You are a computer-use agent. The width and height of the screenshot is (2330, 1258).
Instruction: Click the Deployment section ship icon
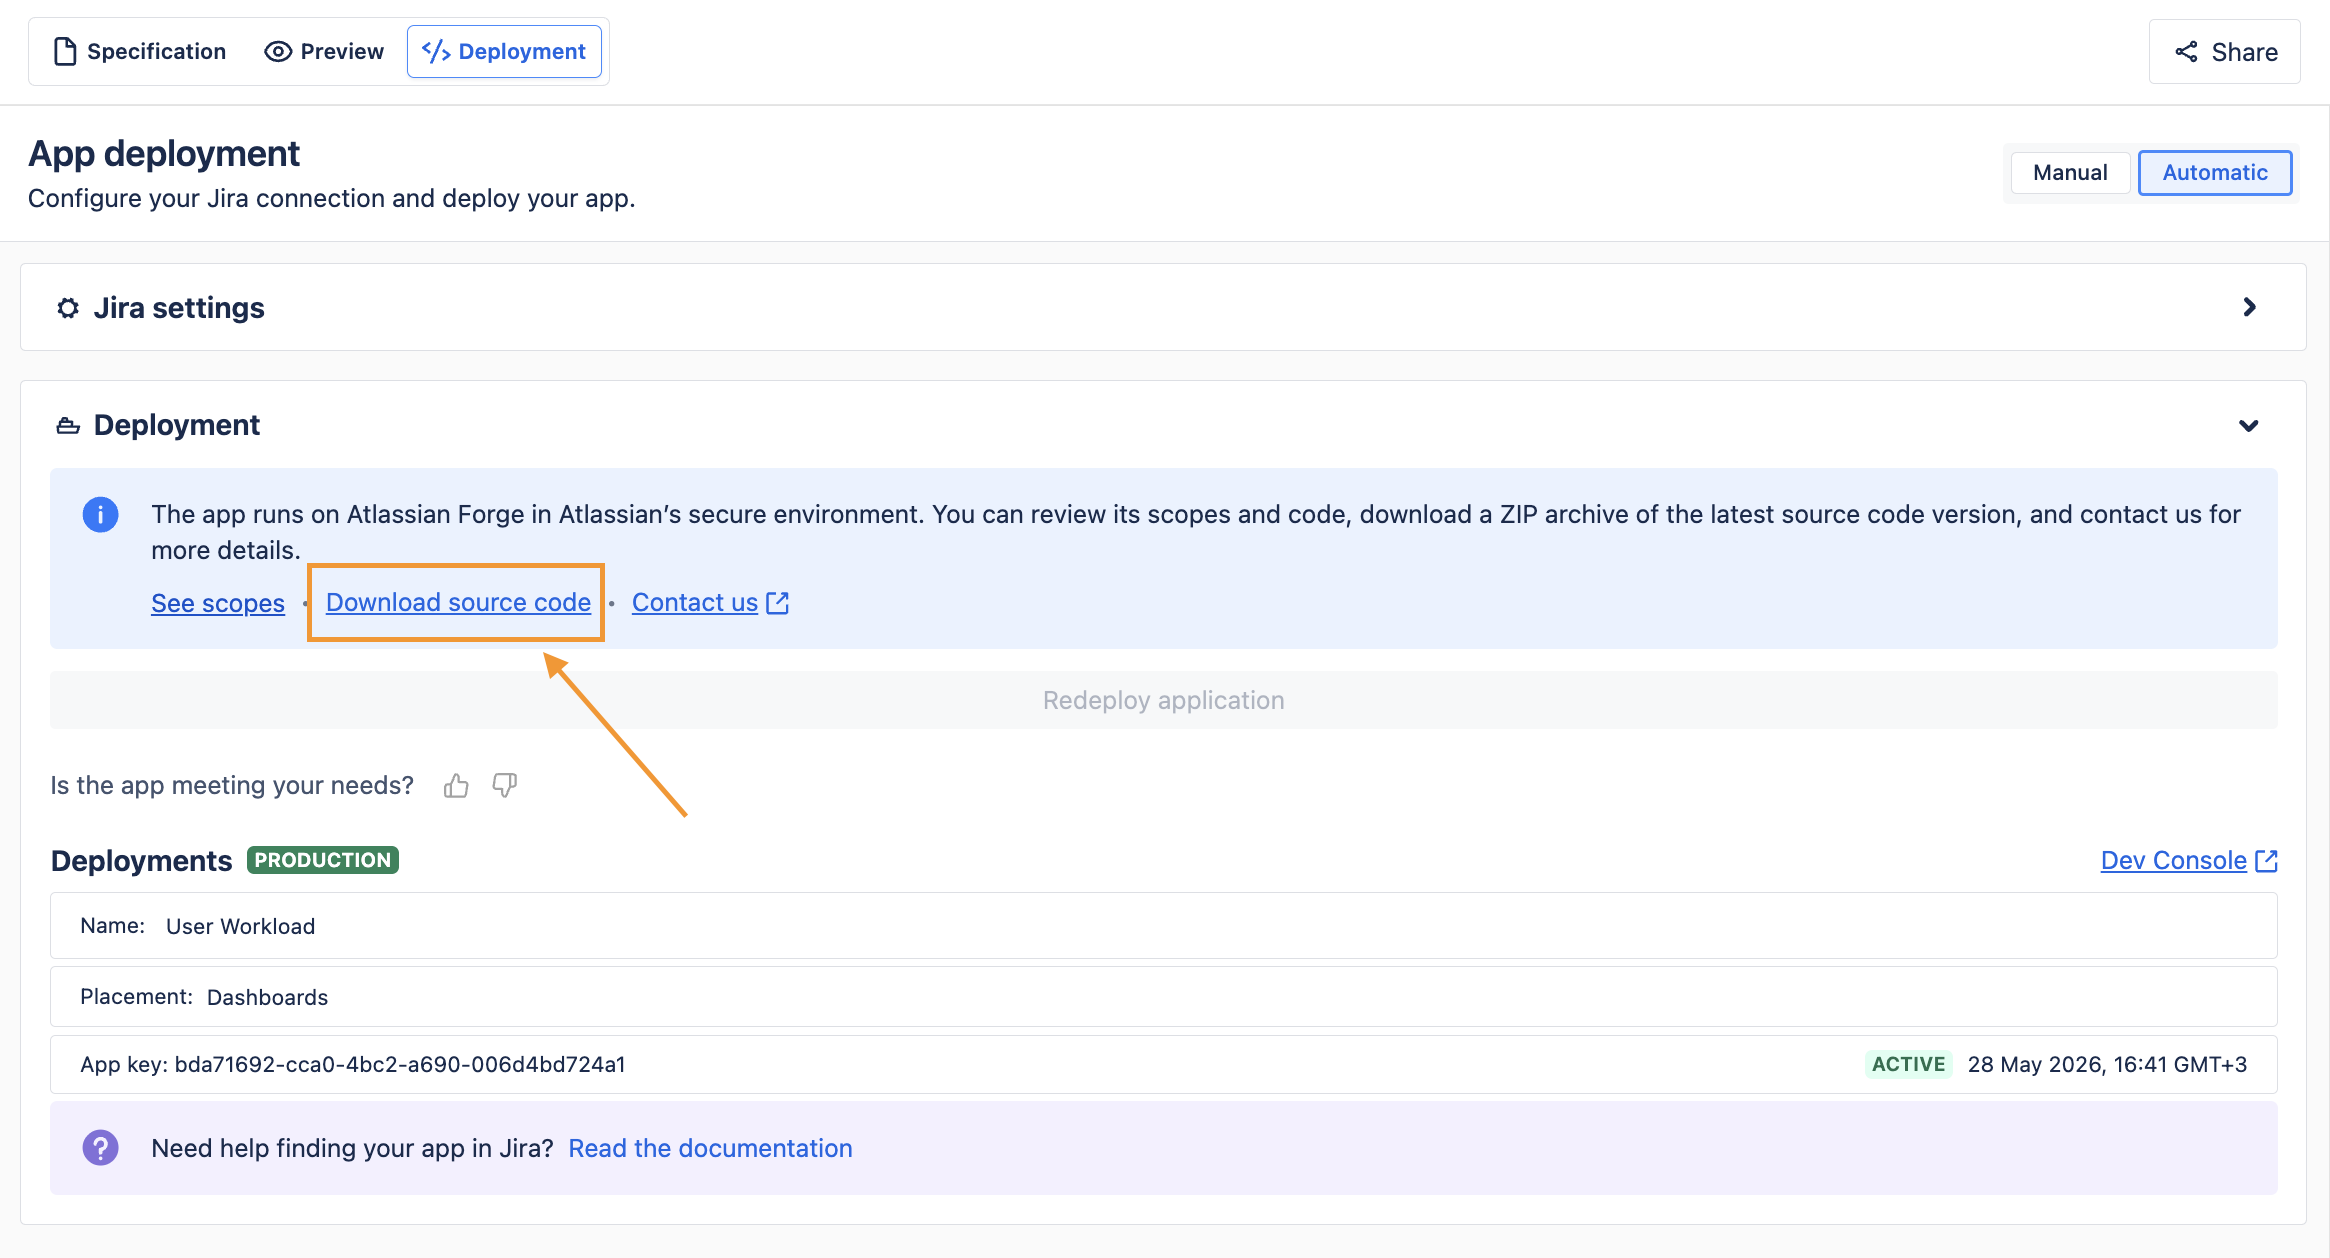coord(68,426)
